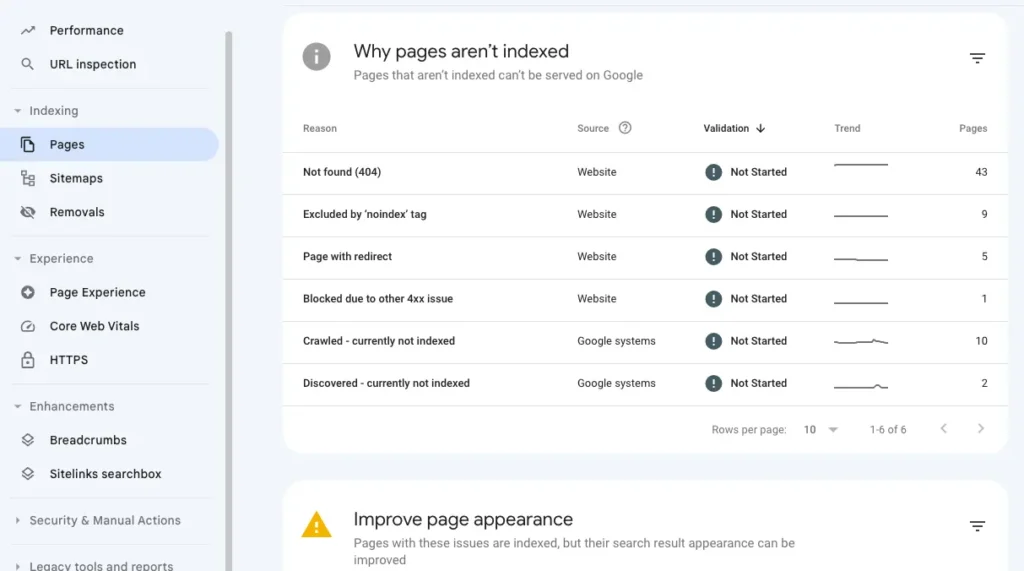The height and width of the screenshot is (571, 1024).
Task: Expand Security & Manual Actions section
Action: [x=18, y=521]
